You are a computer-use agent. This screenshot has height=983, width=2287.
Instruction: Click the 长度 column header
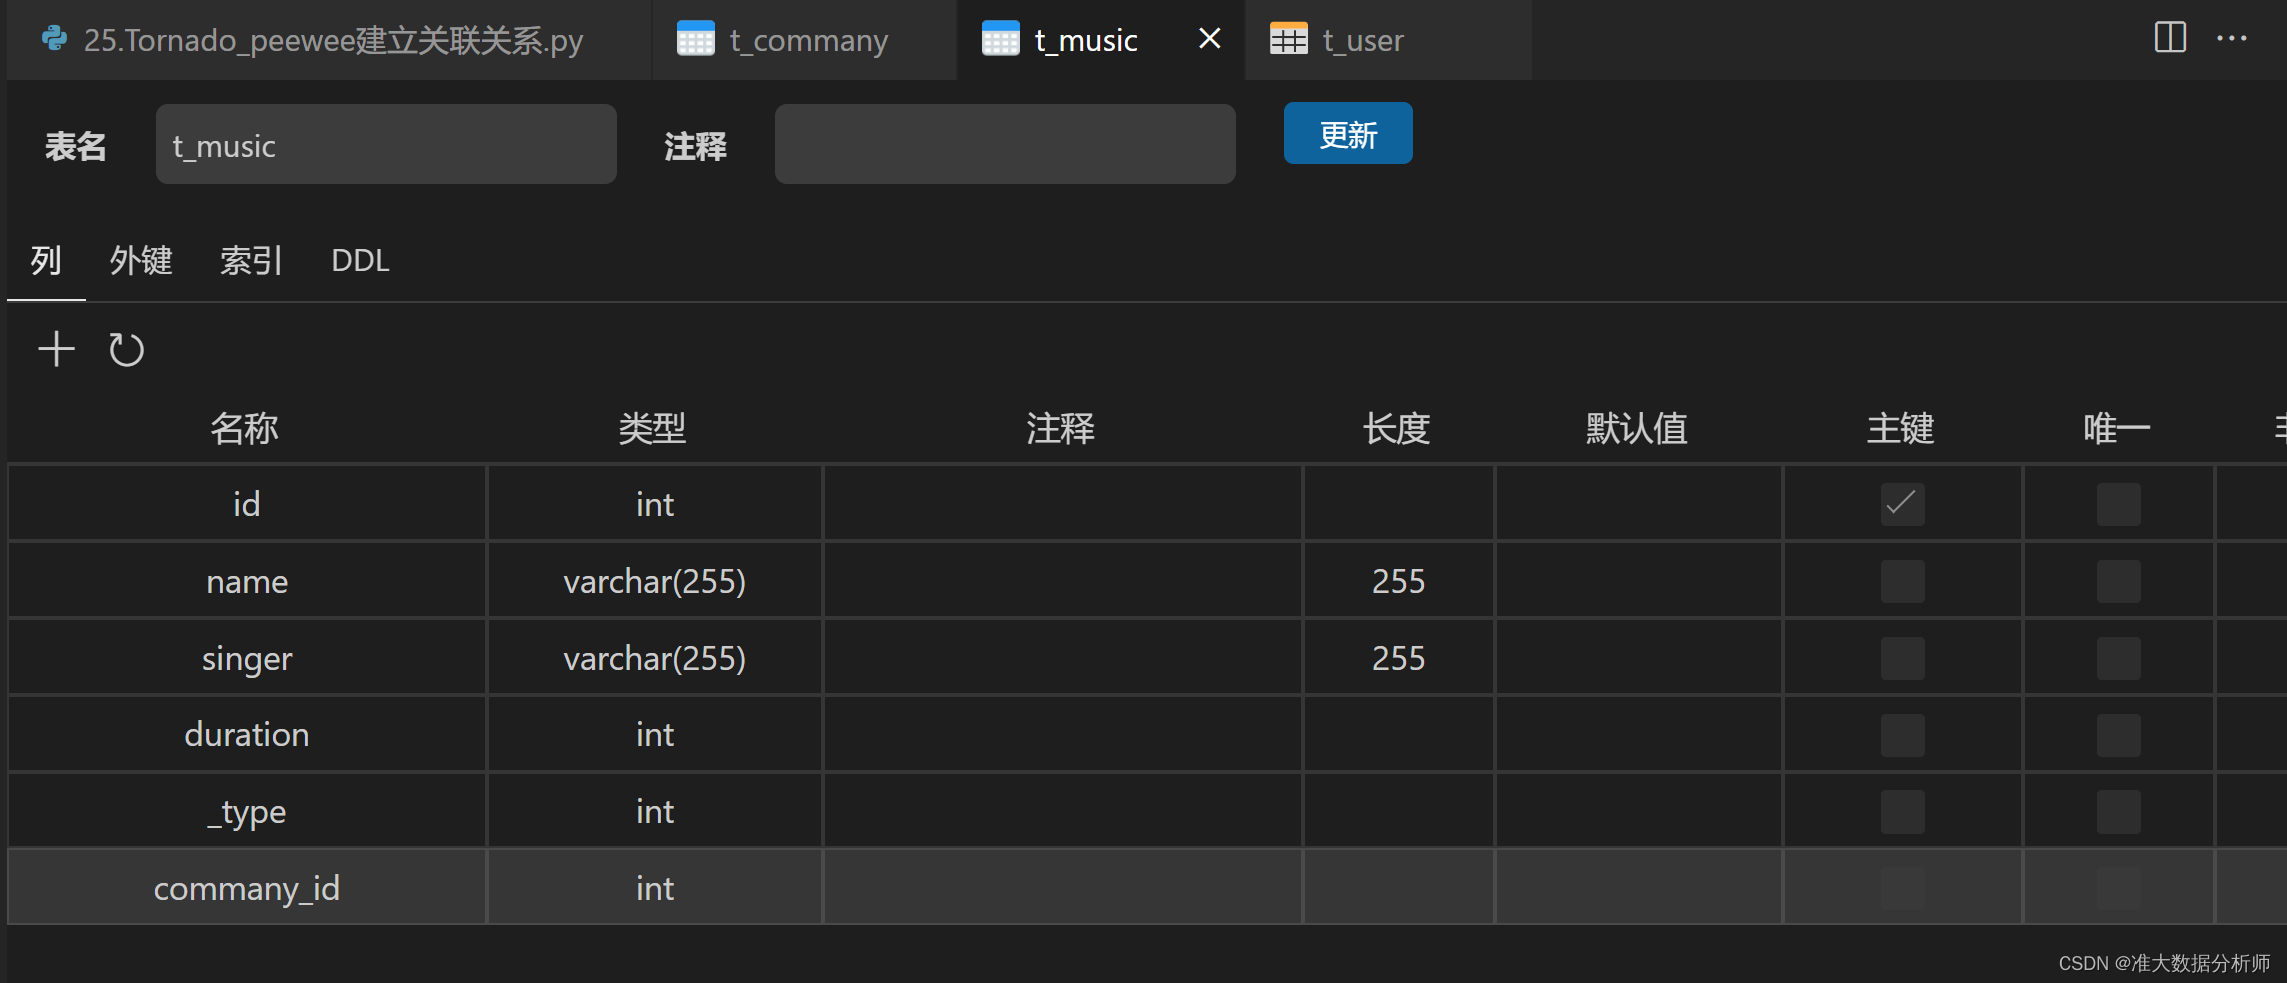pyautogui.click(x=1397, y=429)
